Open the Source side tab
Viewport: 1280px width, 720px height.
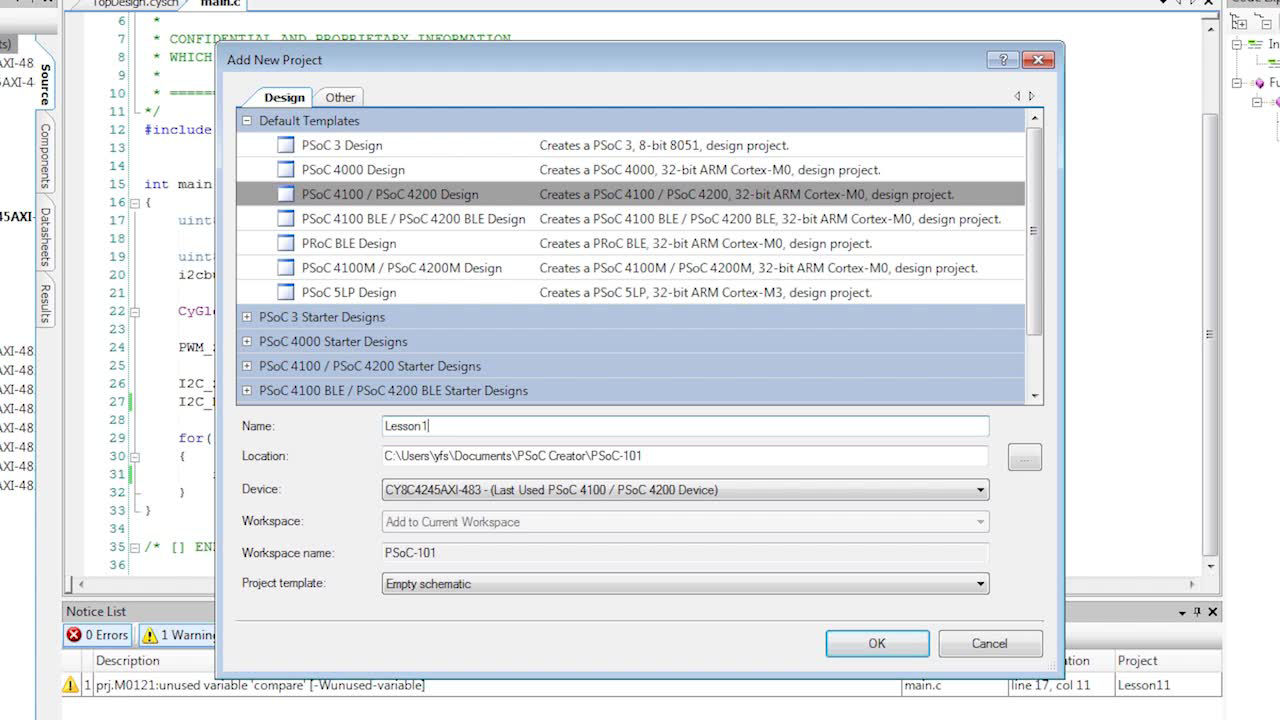pyautogui.click(x=45, y=85)
